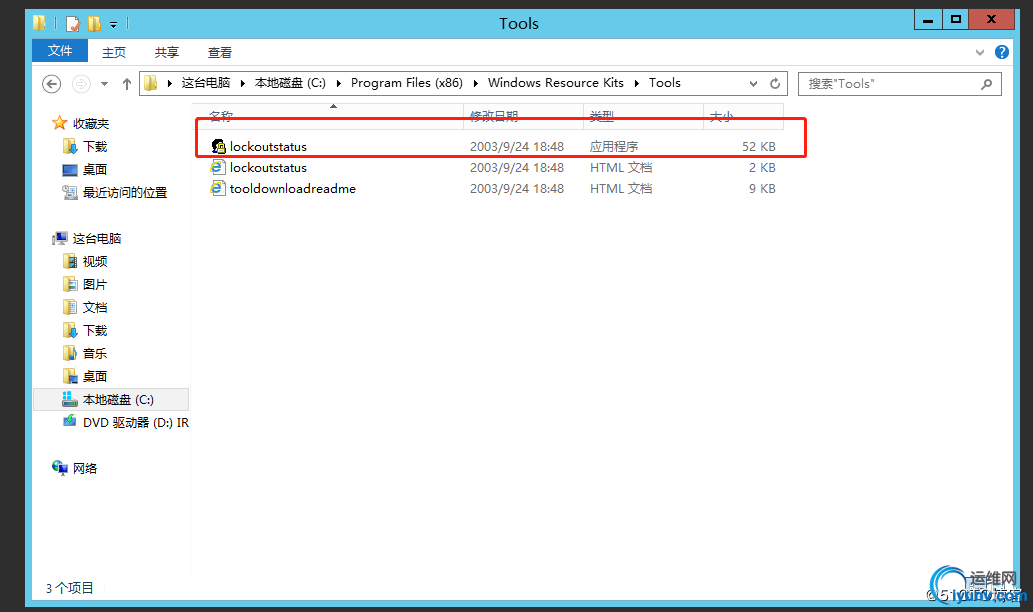Click 本地磁盘 (C:) breadcrumb in address bar
This screenshot has width=1033, height=612.
[x=290, y=82]
